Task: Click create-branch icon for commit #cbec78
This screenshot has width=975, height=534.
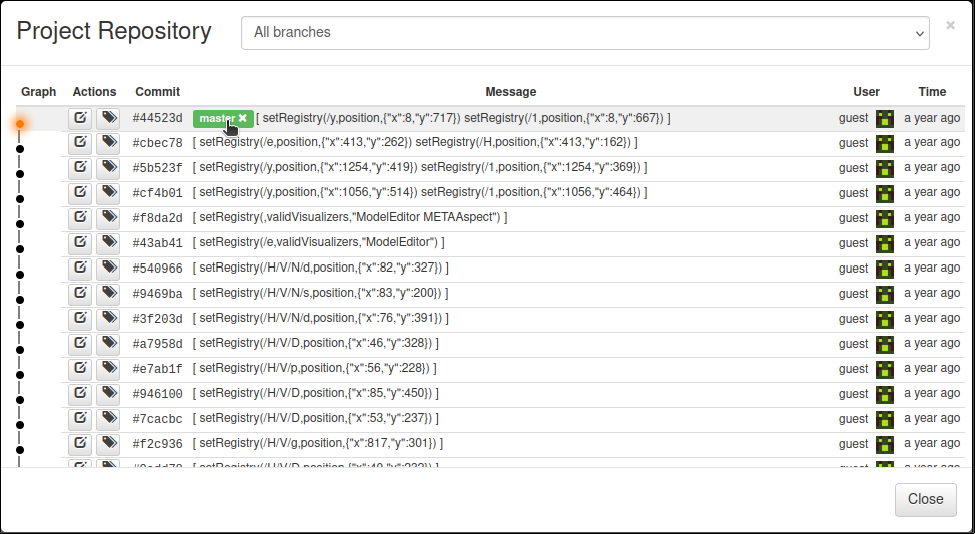Action: coord(80,143)
